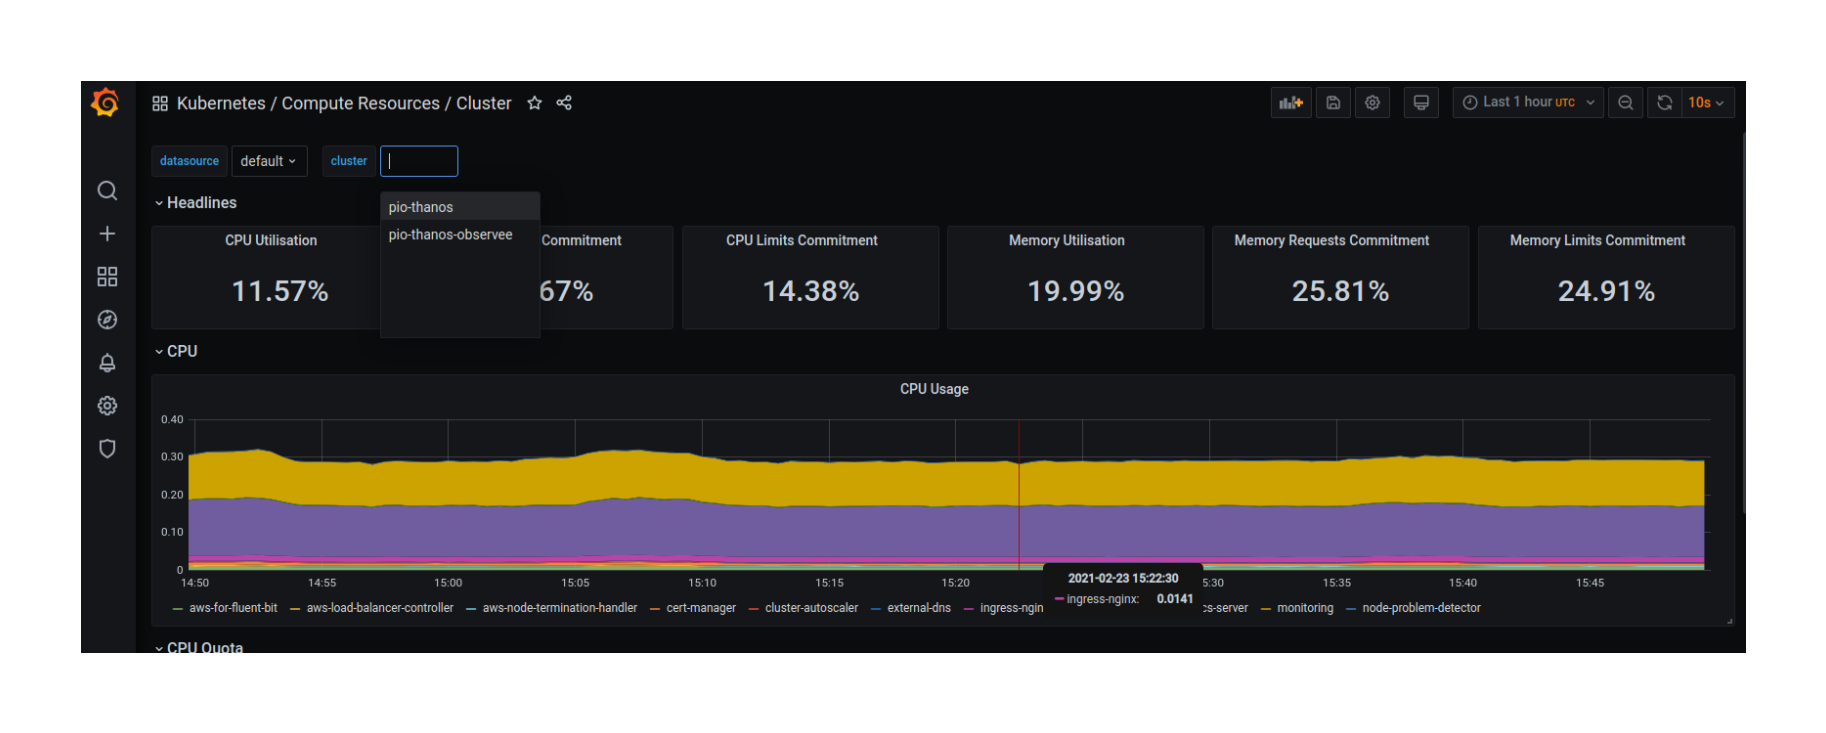Focus the cluster filter input field

[x=419, y=161]
